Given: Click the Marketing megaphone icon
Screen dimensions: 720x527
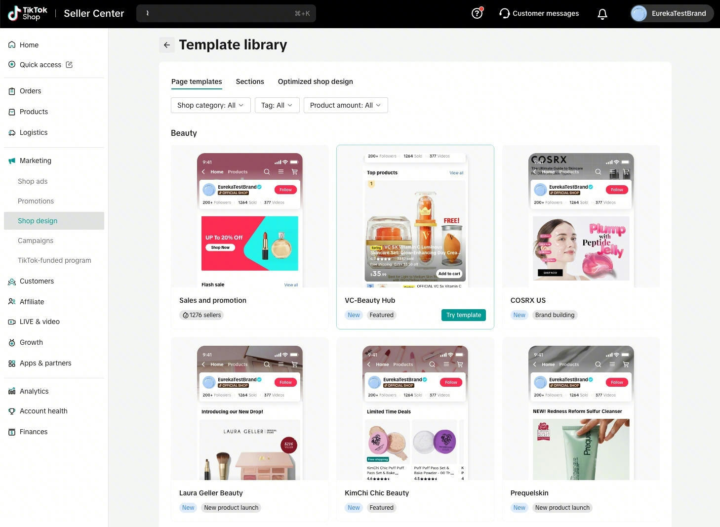Looking at the screenshot, I should tap(12, 161).
